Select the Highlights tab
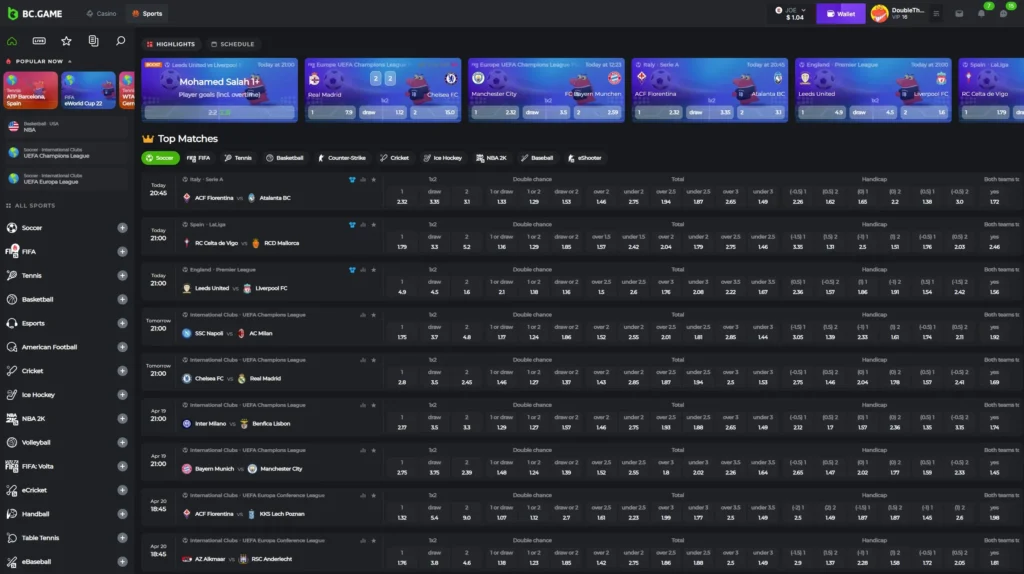 point(171,44)
